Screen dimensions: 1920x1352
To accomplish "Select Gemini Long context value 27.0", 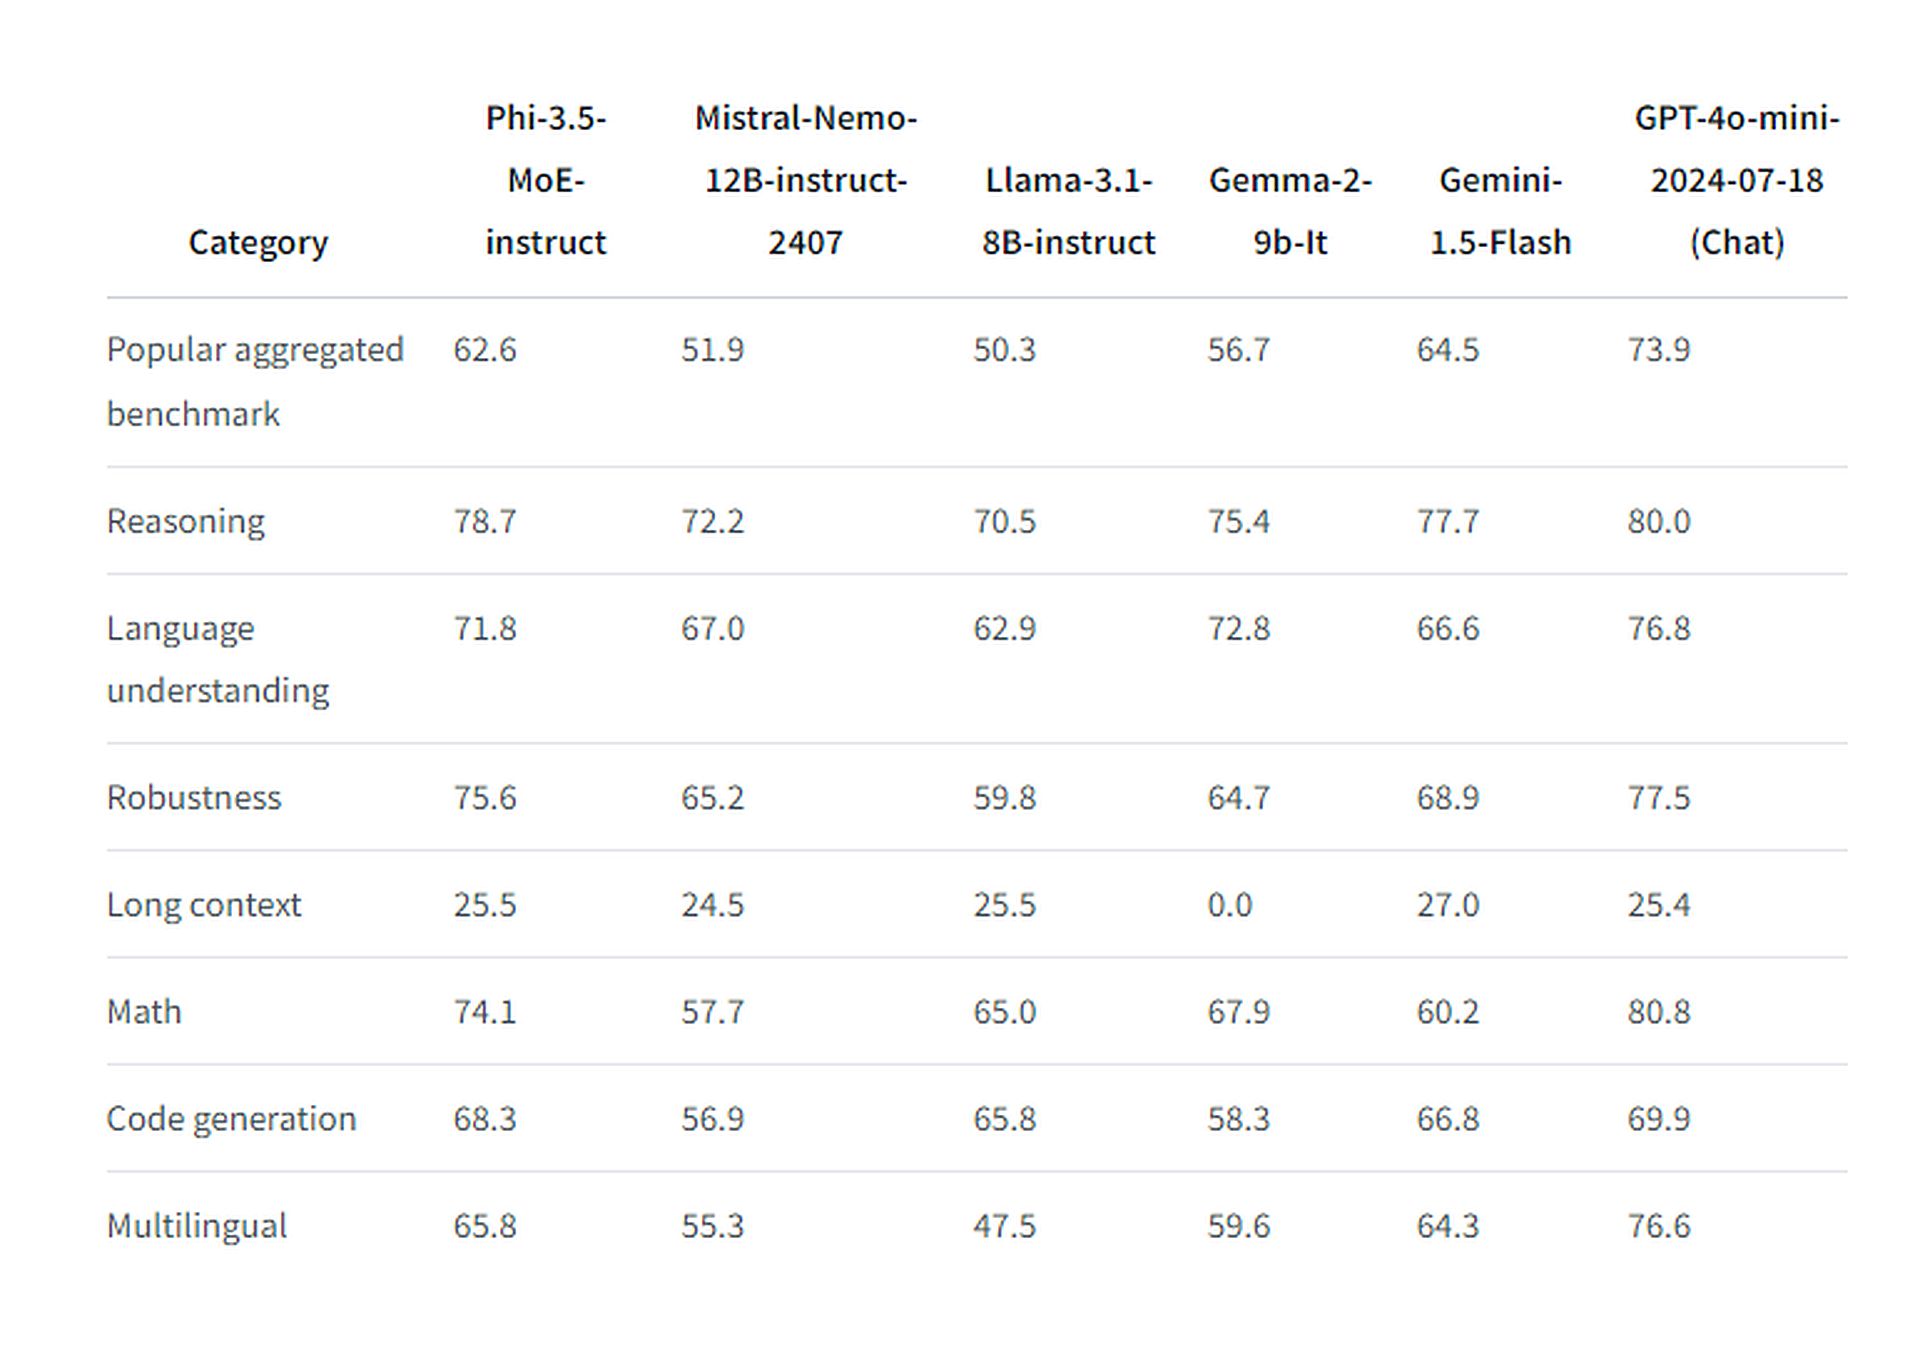I will click(1447, 904).
